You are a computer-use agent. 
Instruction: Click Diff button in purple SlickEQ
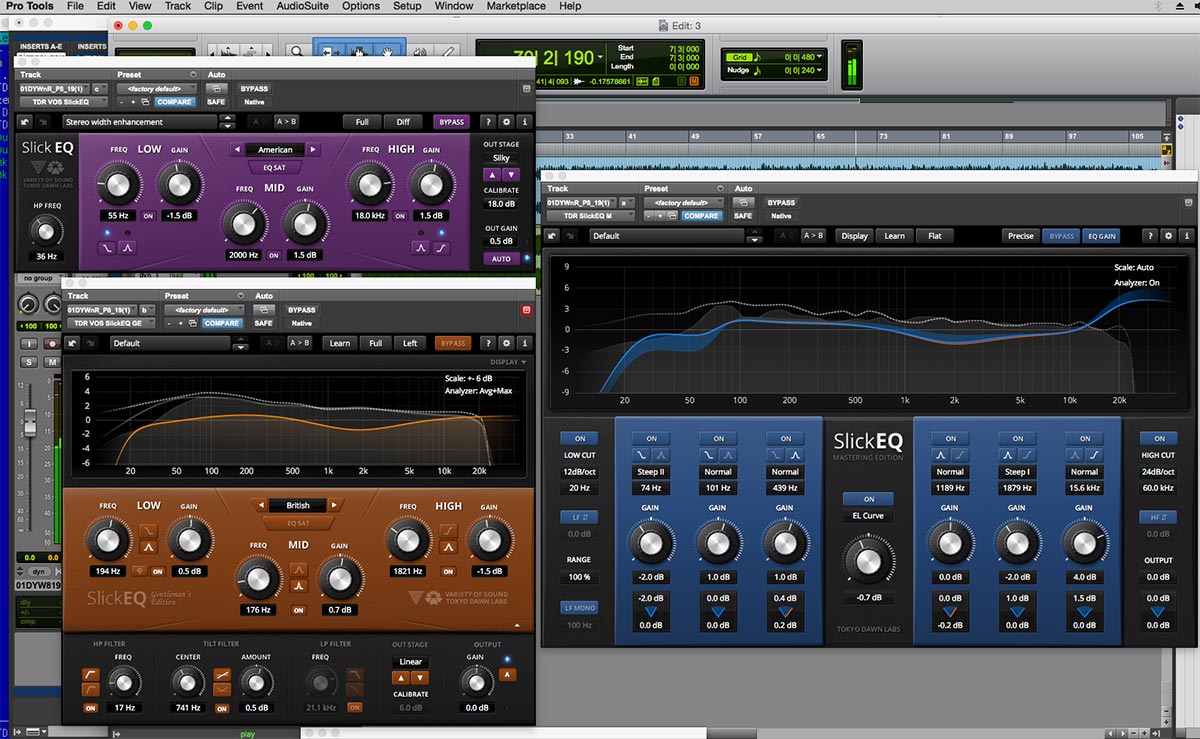(x=403, y=122)
